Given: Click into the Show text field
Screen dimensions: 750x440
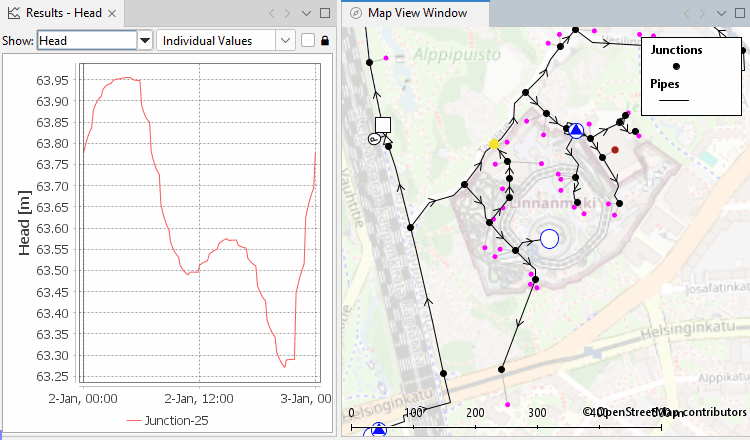Looking at the screenshot, I should click(x=86, y=41).
